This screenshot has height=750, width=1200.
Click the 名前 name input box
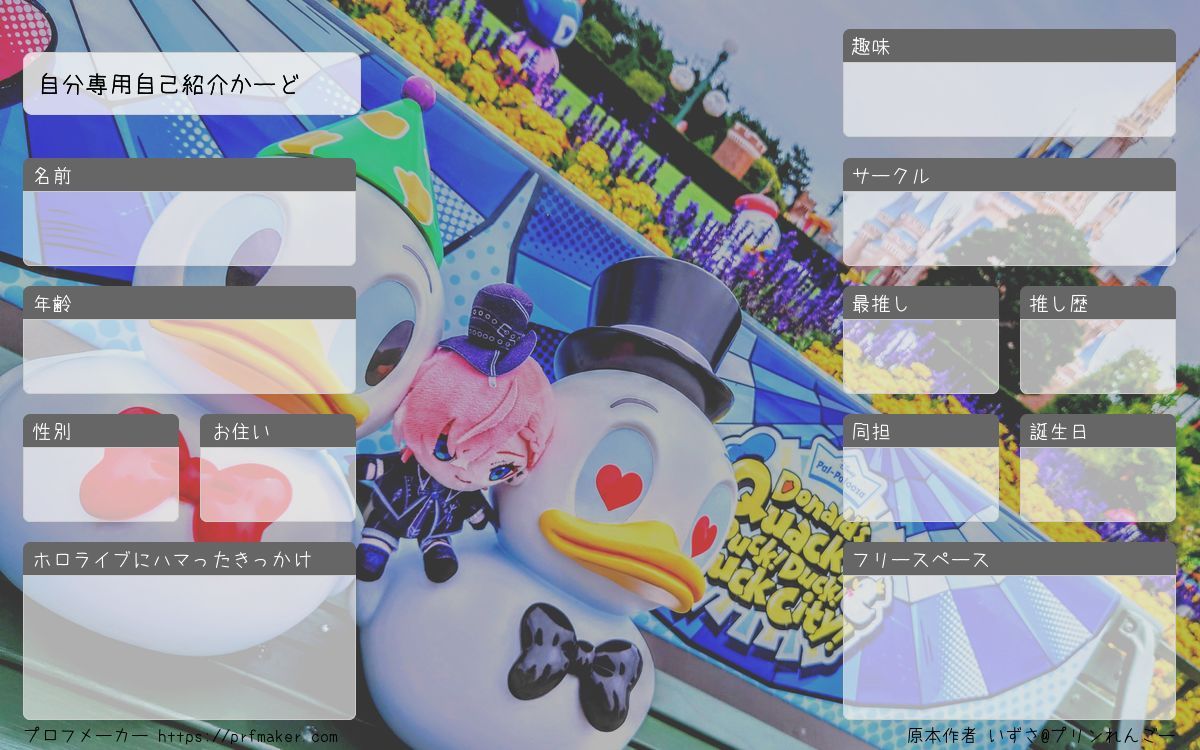(189, 228)
